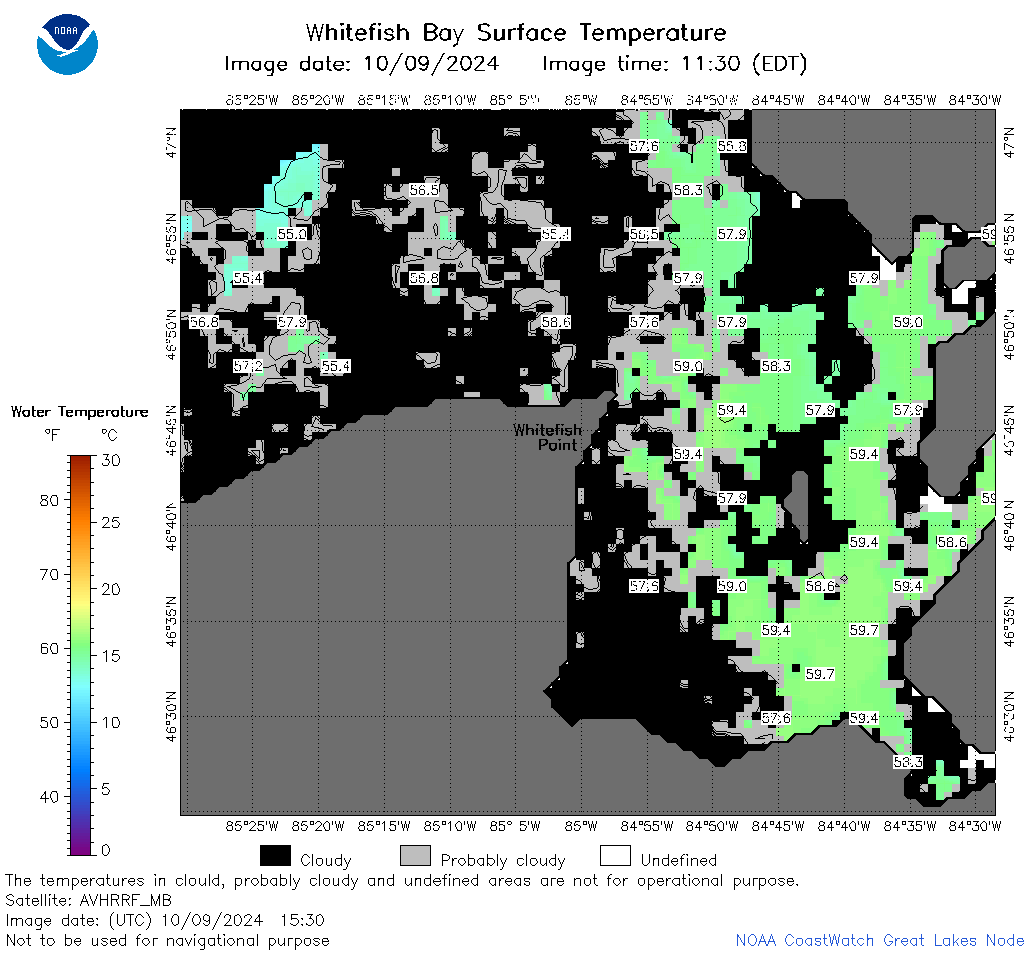
Task: Click the 57.2 temperature label on map
Action: pos(248,366)
